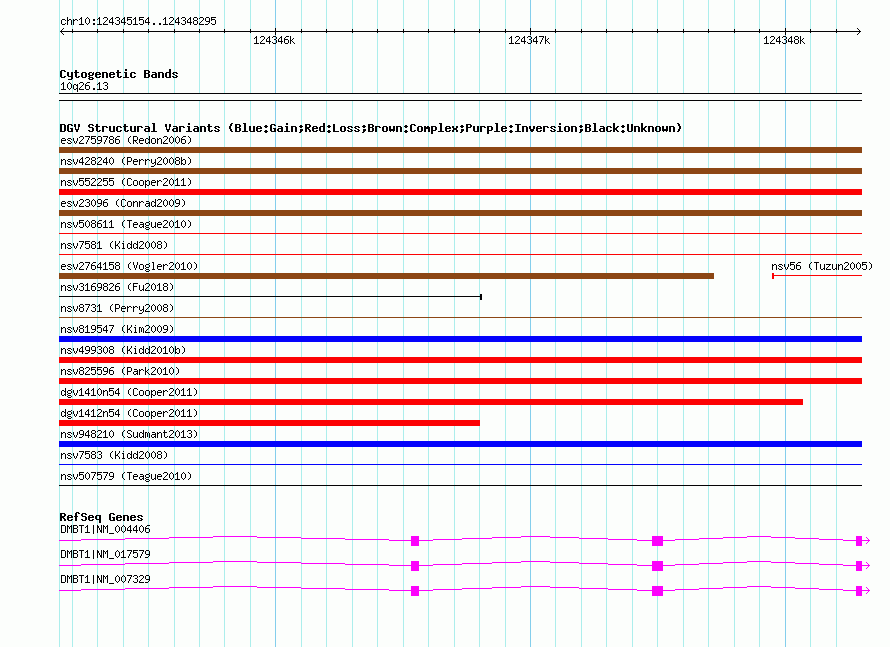Click the 124346k ruler position marker
890x647 pixels.
coord(274,40)
